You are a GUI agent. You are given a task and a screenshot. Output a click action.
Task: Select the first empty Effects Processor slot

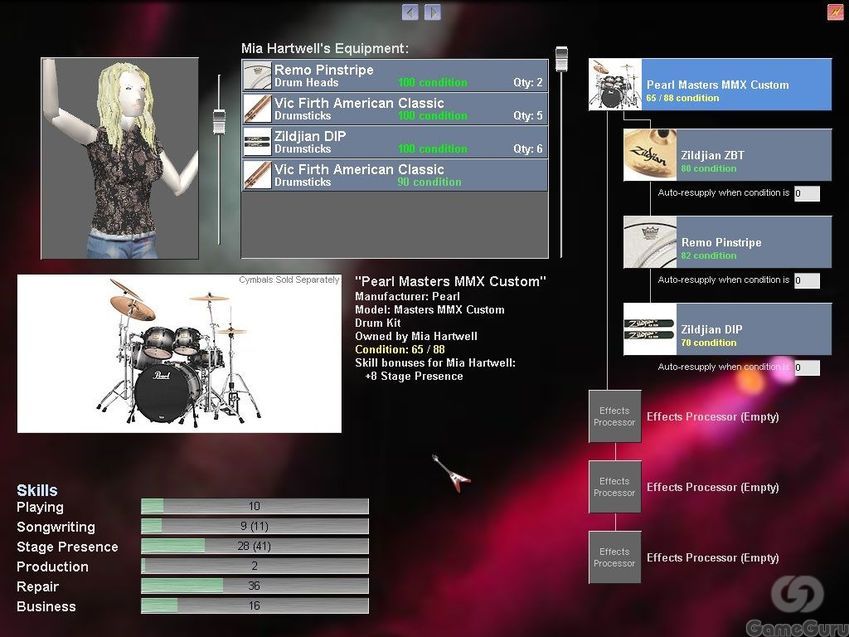point(615,417)
